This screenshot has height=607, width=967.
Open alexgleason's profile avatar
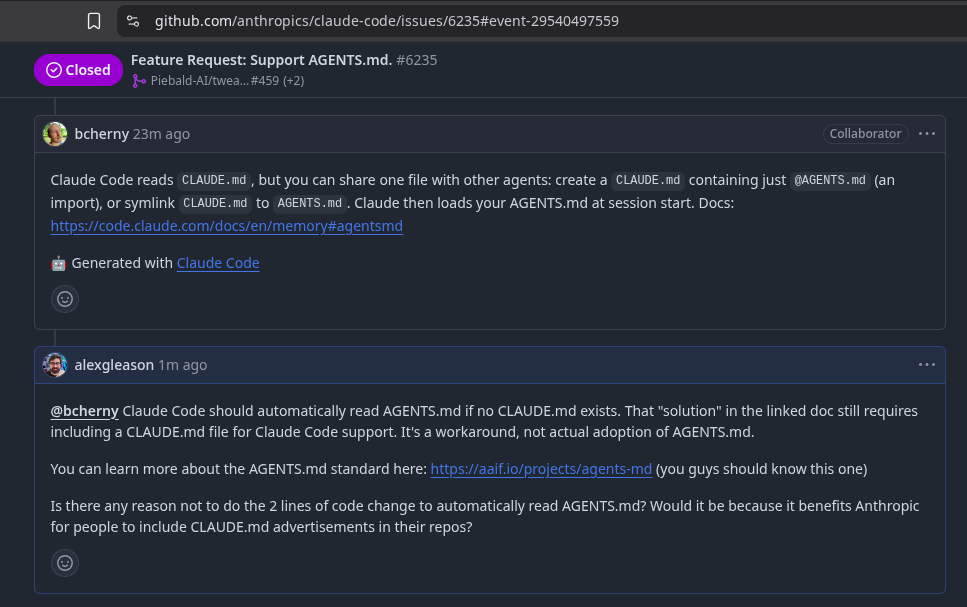55,365
